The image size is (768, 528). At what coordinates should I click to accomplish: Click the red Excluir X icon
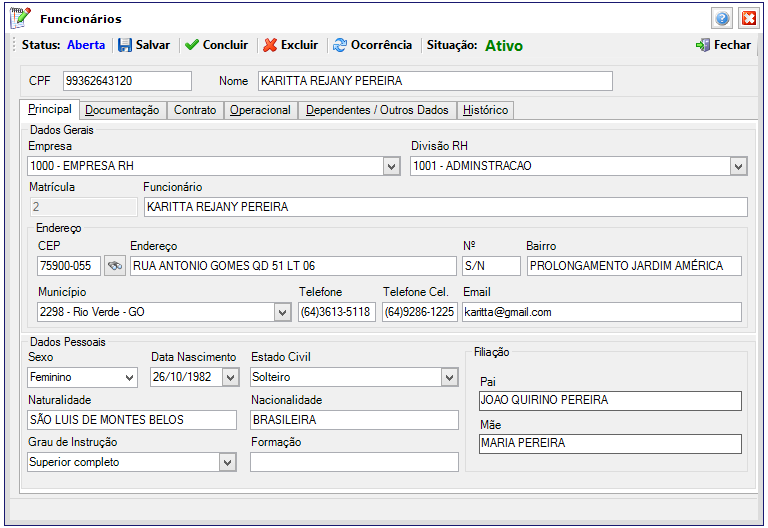[270, 45]
